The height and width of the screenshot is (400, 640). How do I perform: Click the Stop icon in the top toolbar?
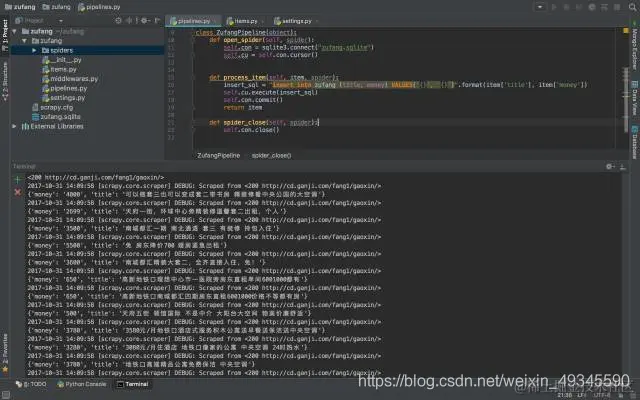(x=617, y=7)
